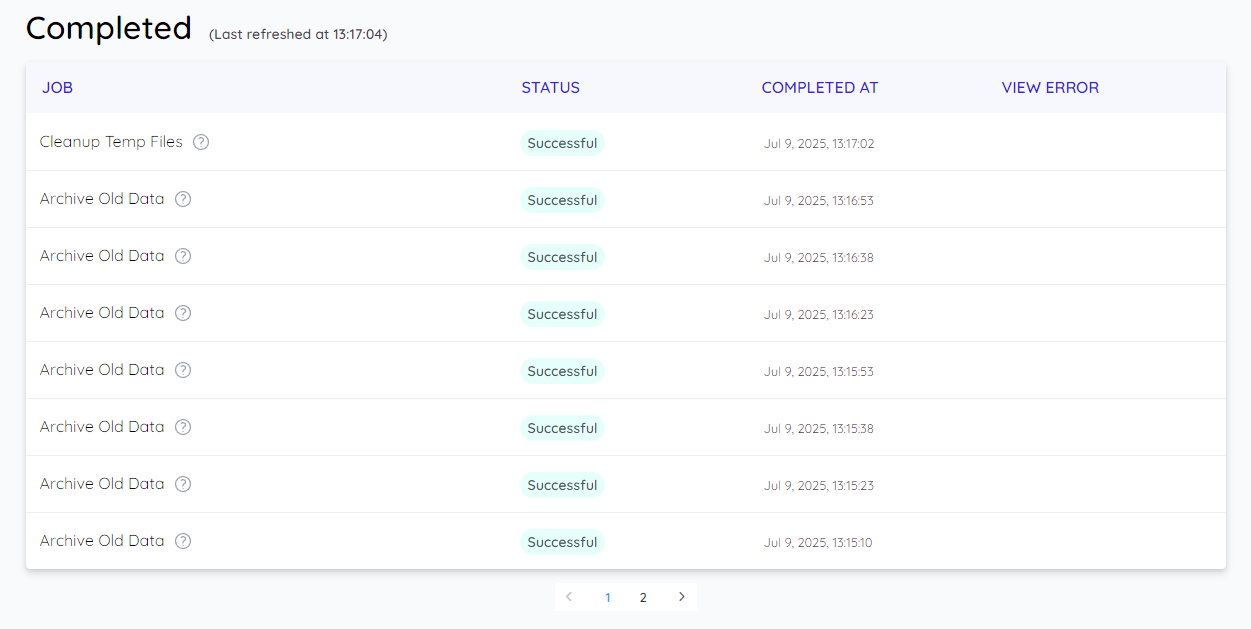Click timestamp Jul 9, 2025, 13:15:53
1251x629 pixels.
[819, 372]
